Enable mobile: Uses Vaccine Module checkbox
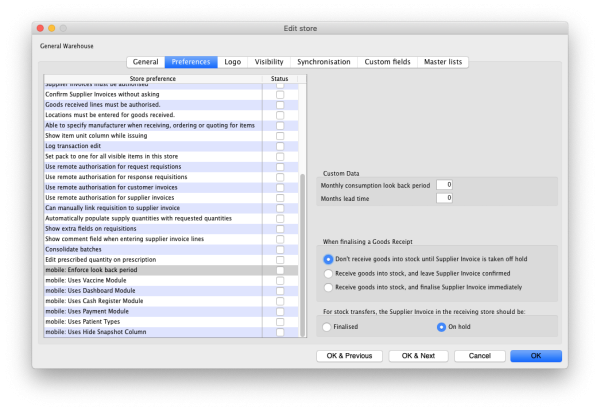 click(280, 280)
